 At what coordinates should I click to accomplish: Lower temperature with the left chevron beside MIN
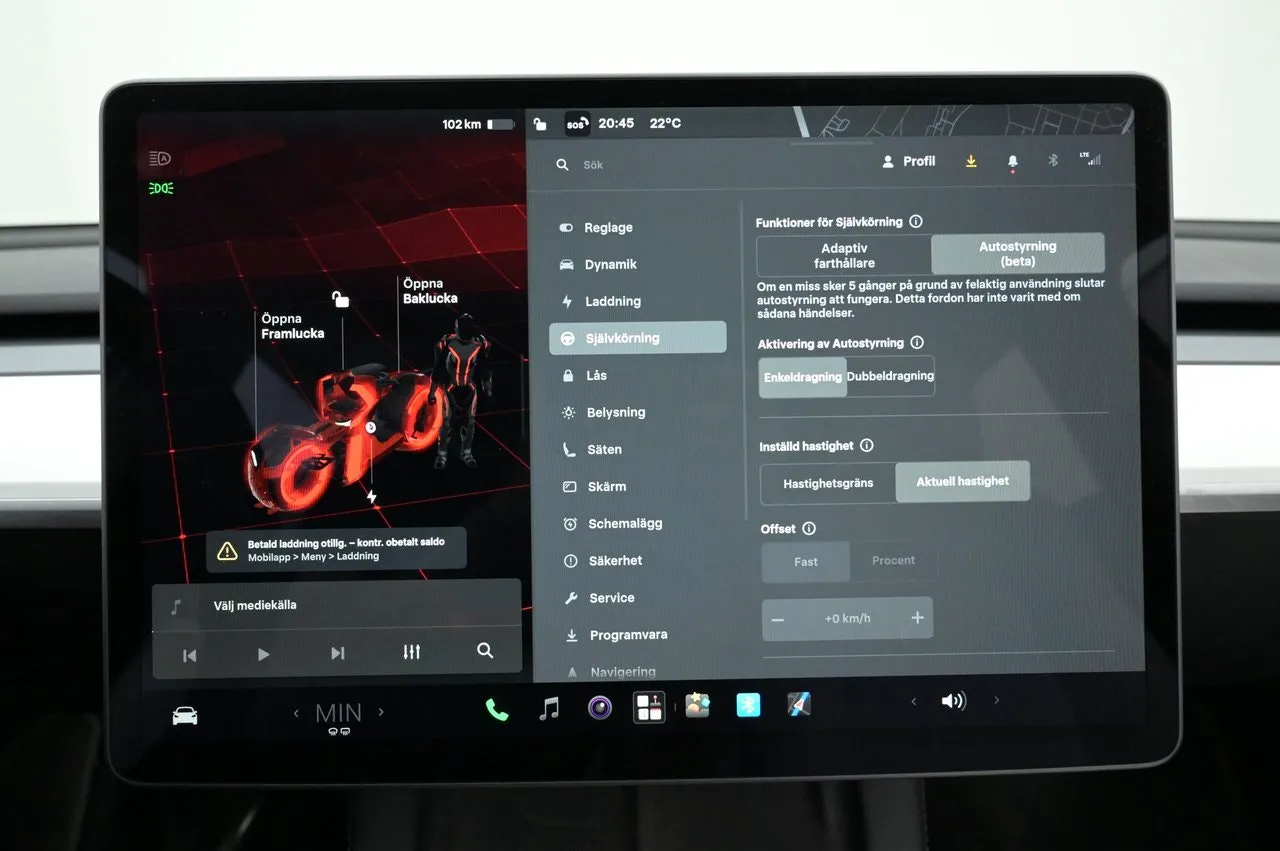tap(296, 713)
